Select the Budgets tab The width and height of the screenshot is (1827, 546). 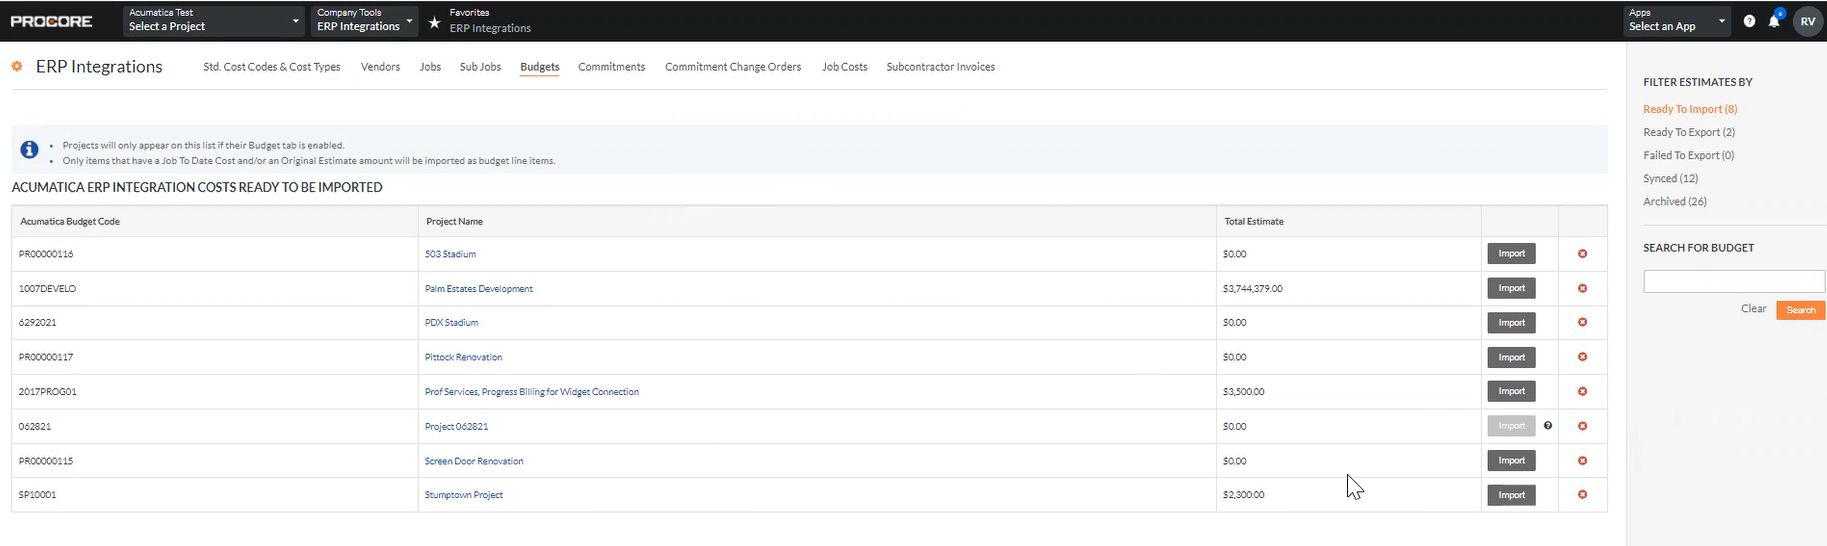(x=540, y=67)
